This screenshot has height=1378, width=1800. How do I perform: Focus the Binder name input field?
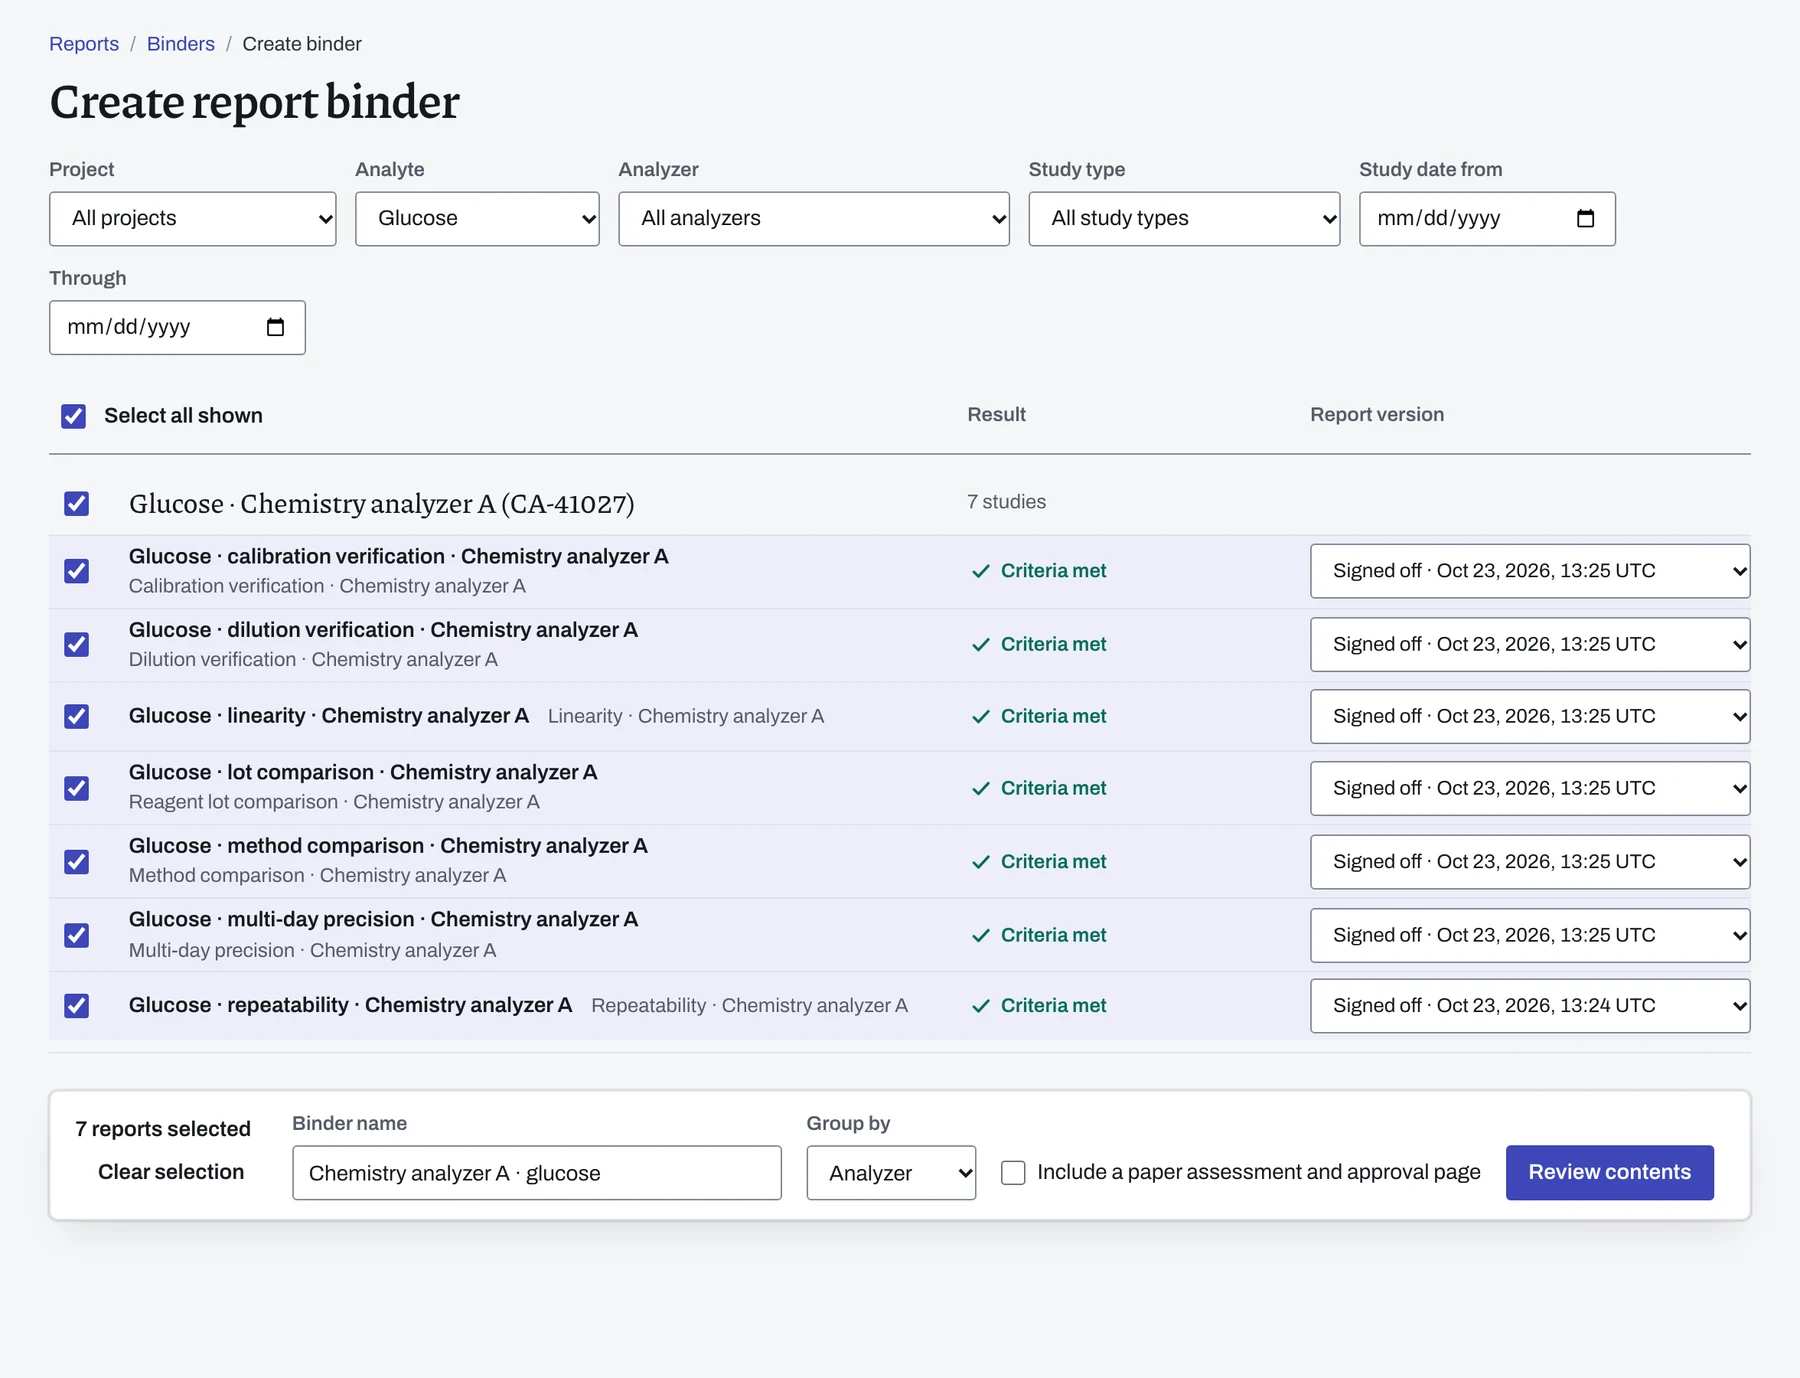(537, 1173)
